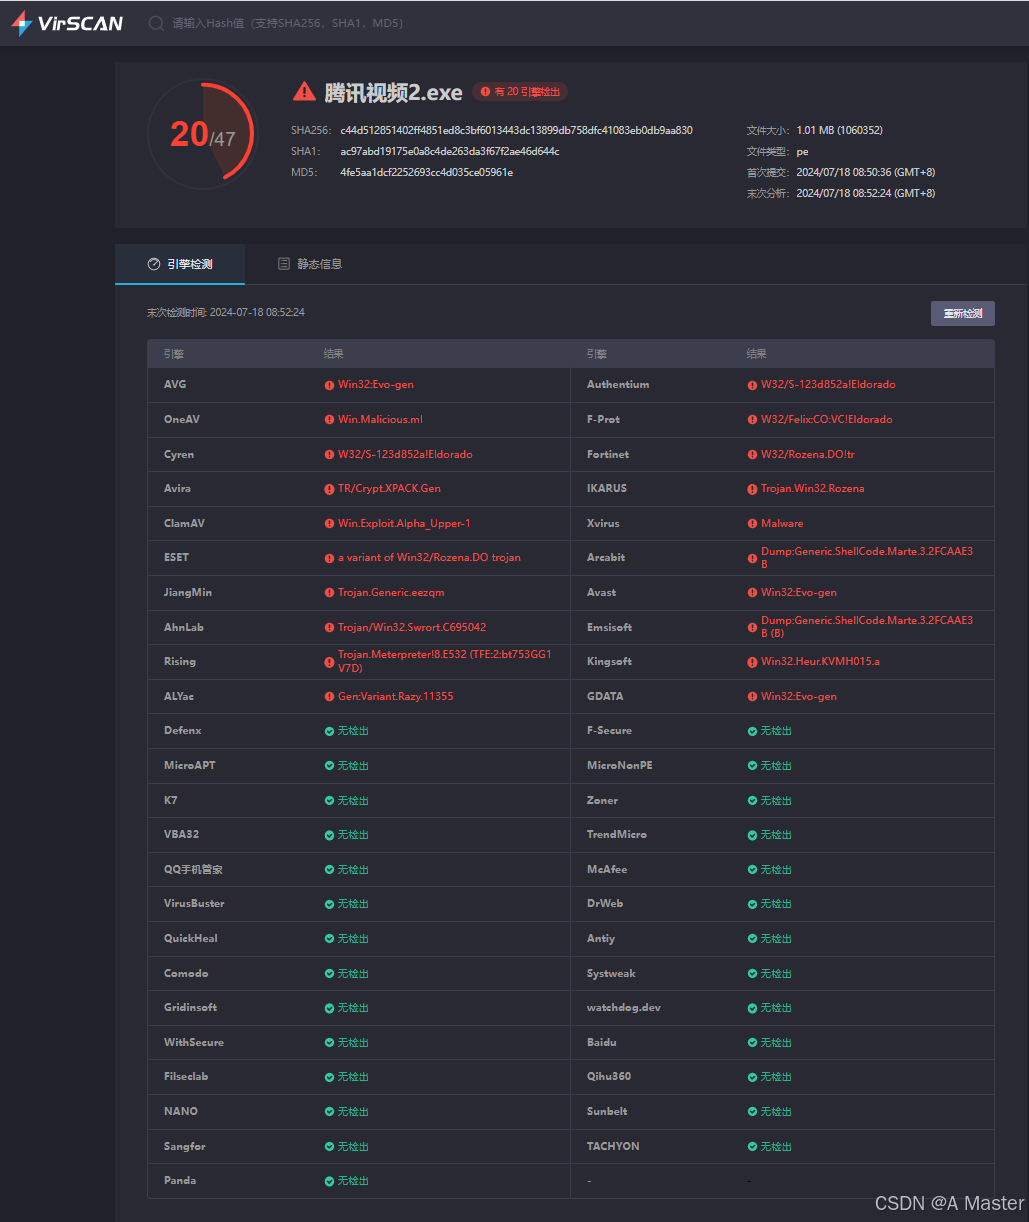Select the MD5 hash value
Viewport: 1029px width, 1222px height.
(427, 172)
